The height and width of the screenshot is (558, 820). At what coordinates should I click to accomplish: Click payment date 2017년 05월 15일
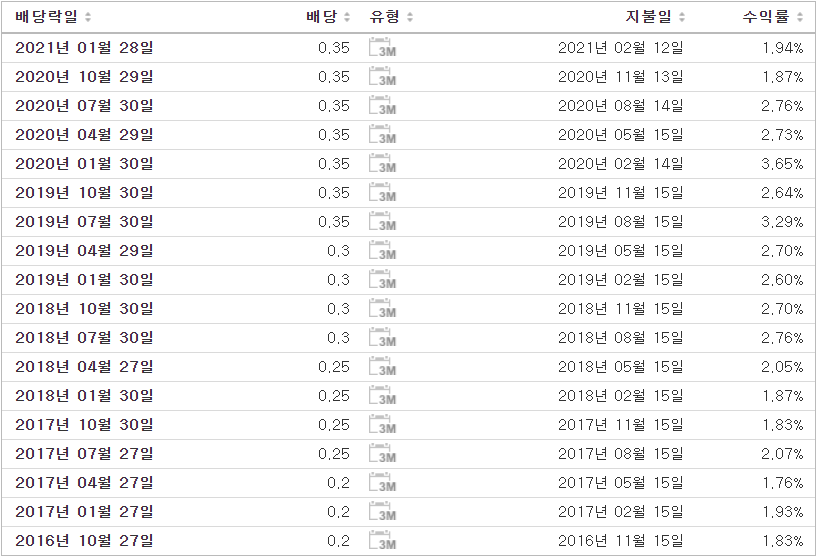pyautogui.click(x=621, y=483)
